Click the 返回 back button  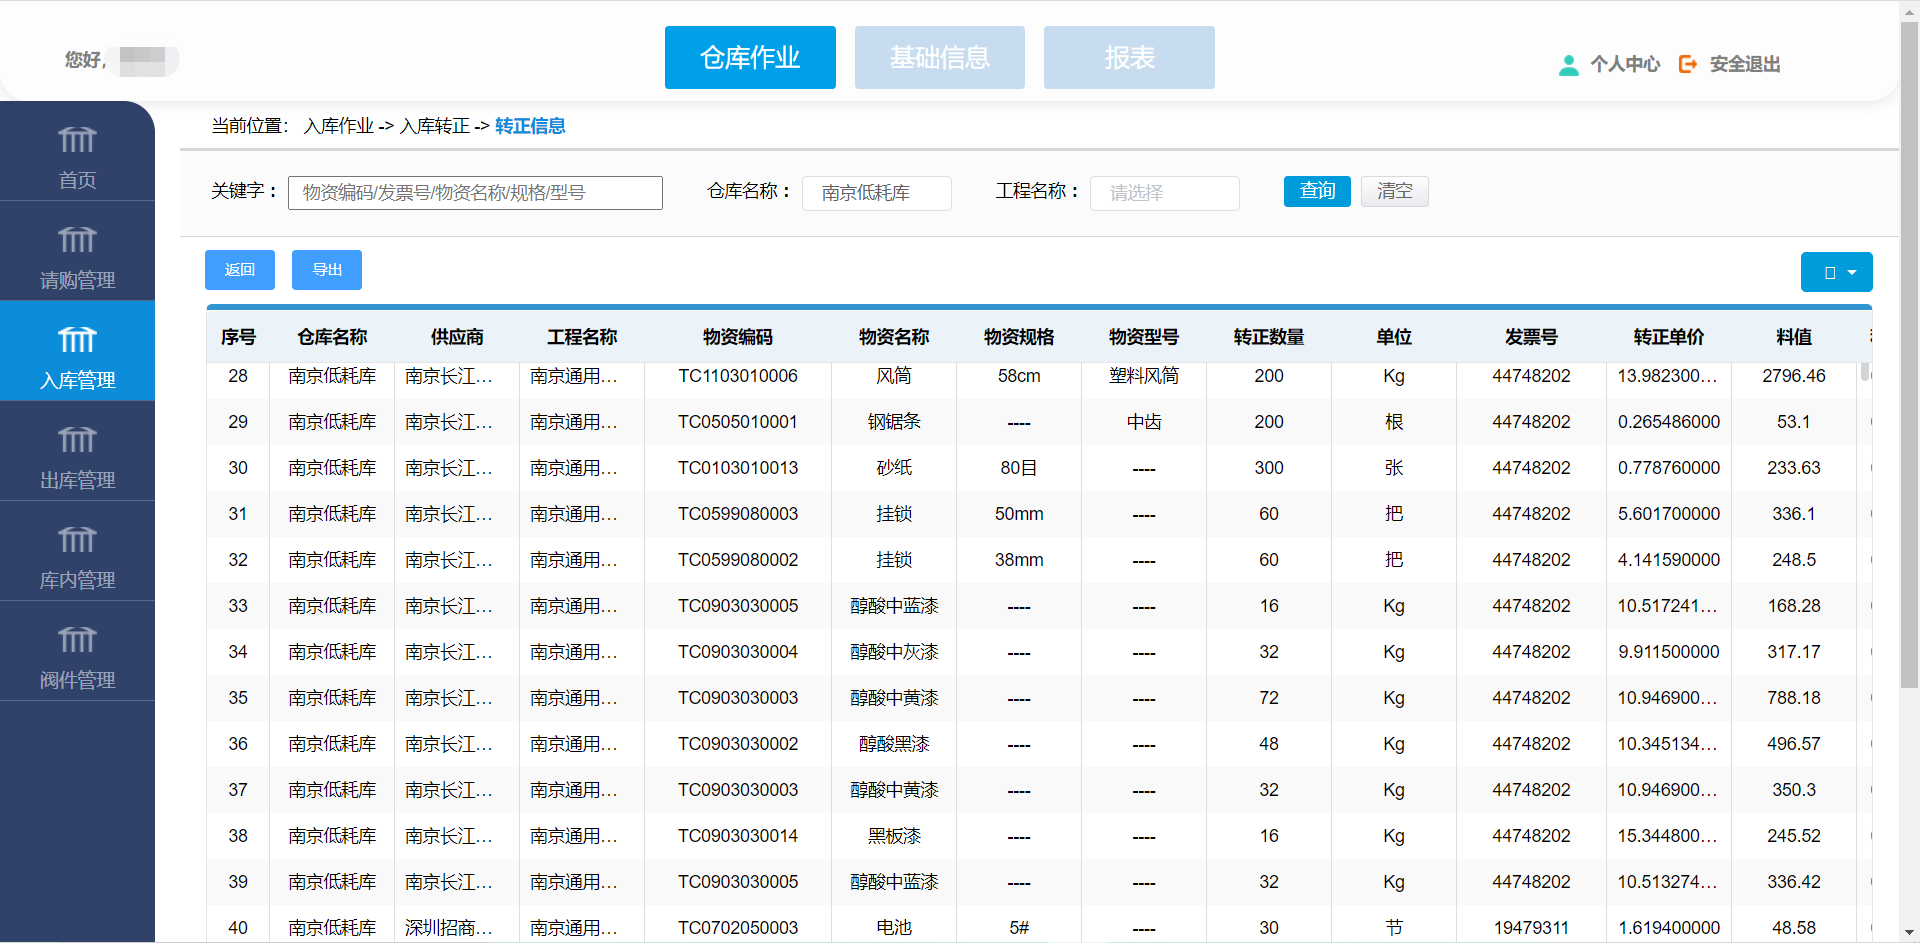[240, 270]
